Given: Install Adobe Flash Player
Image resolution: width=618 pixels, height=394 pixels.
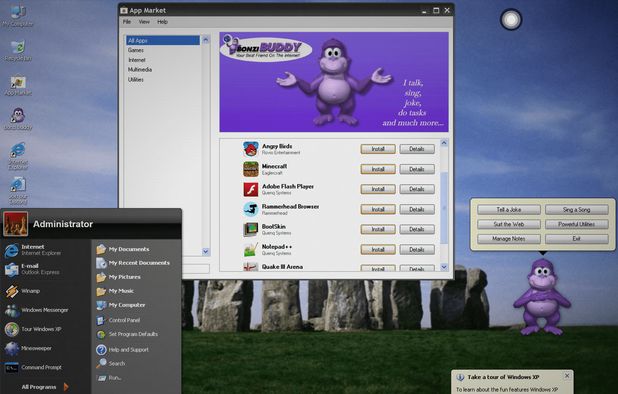Looking at the screenshot, I should point(378,189).
